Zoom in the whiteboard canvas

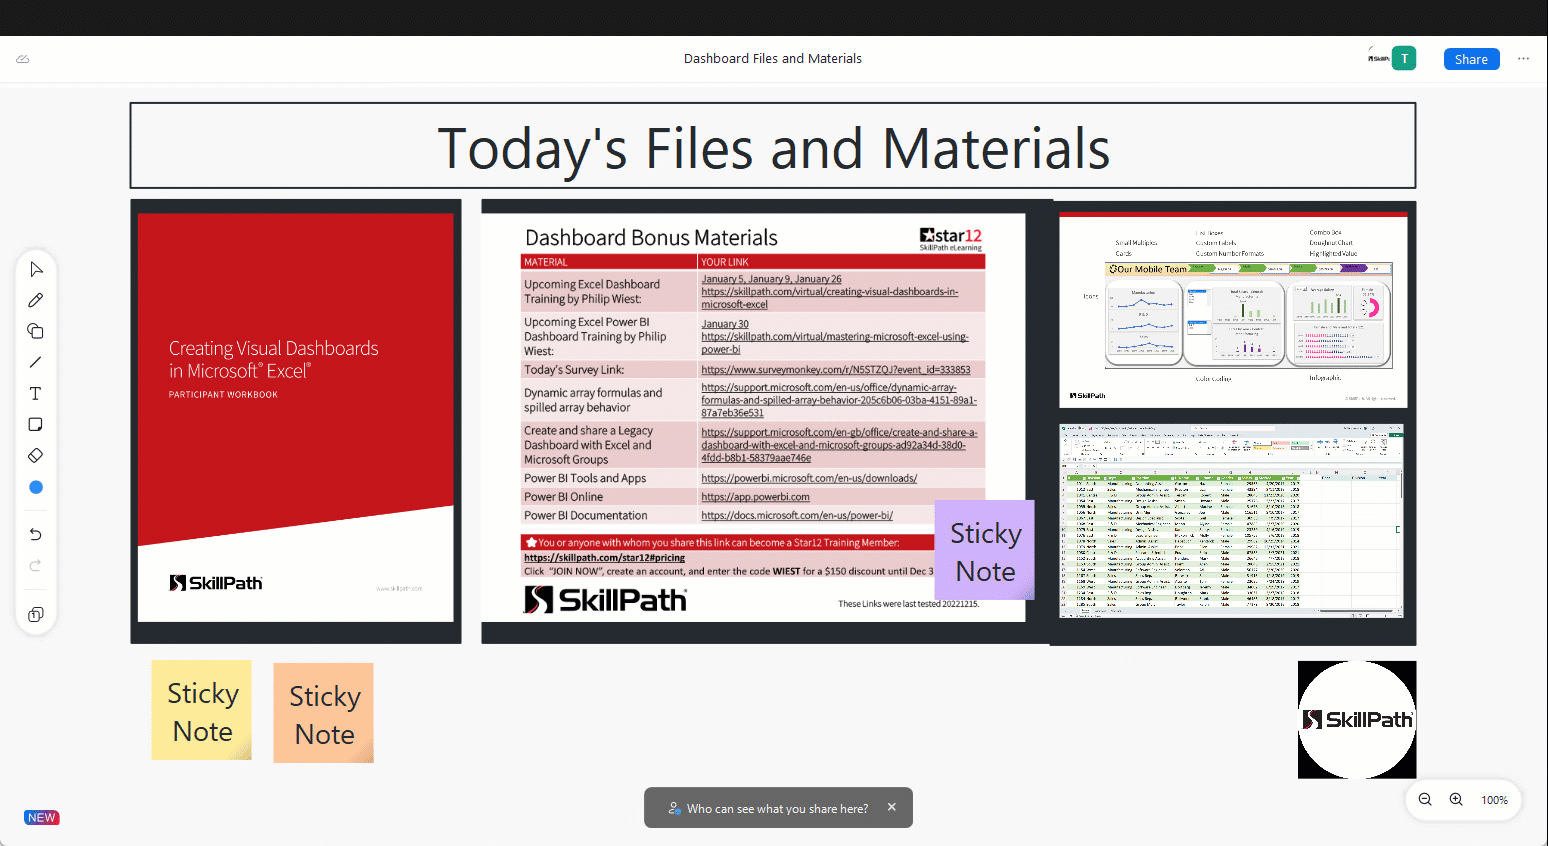click(1456, 799)
